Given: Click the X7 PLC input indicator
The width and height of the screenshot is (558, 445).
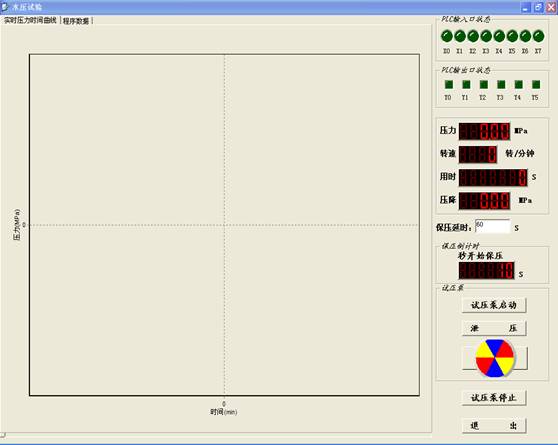Looking at the screenshot, I should [x=538, y=36].
